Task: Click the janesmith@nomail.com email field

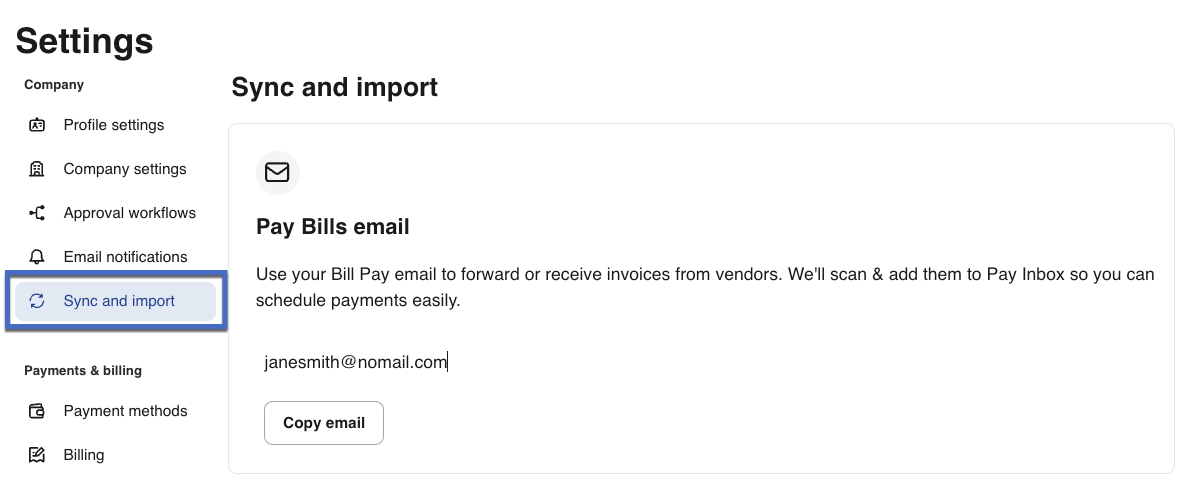Action: pos(355,362)
